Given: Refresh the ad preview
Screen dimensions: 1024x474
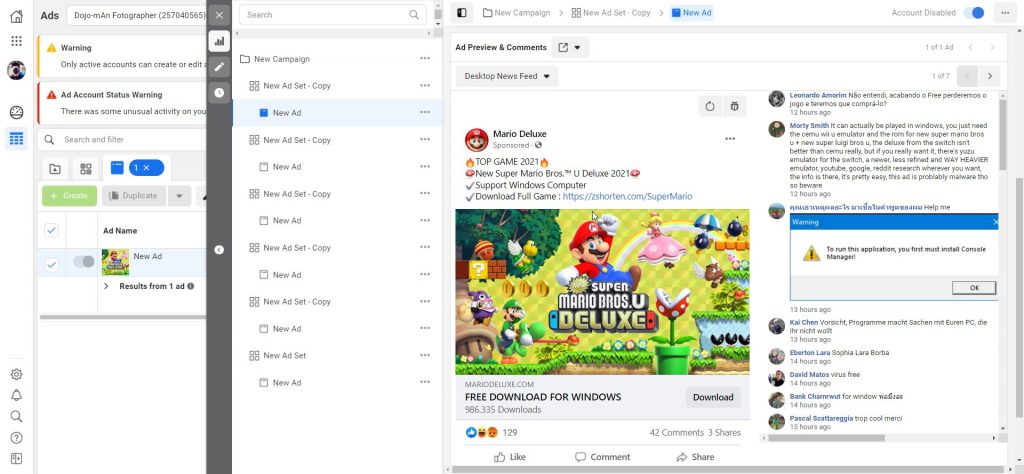Looking at the screenshot, I should click(710, 106).
